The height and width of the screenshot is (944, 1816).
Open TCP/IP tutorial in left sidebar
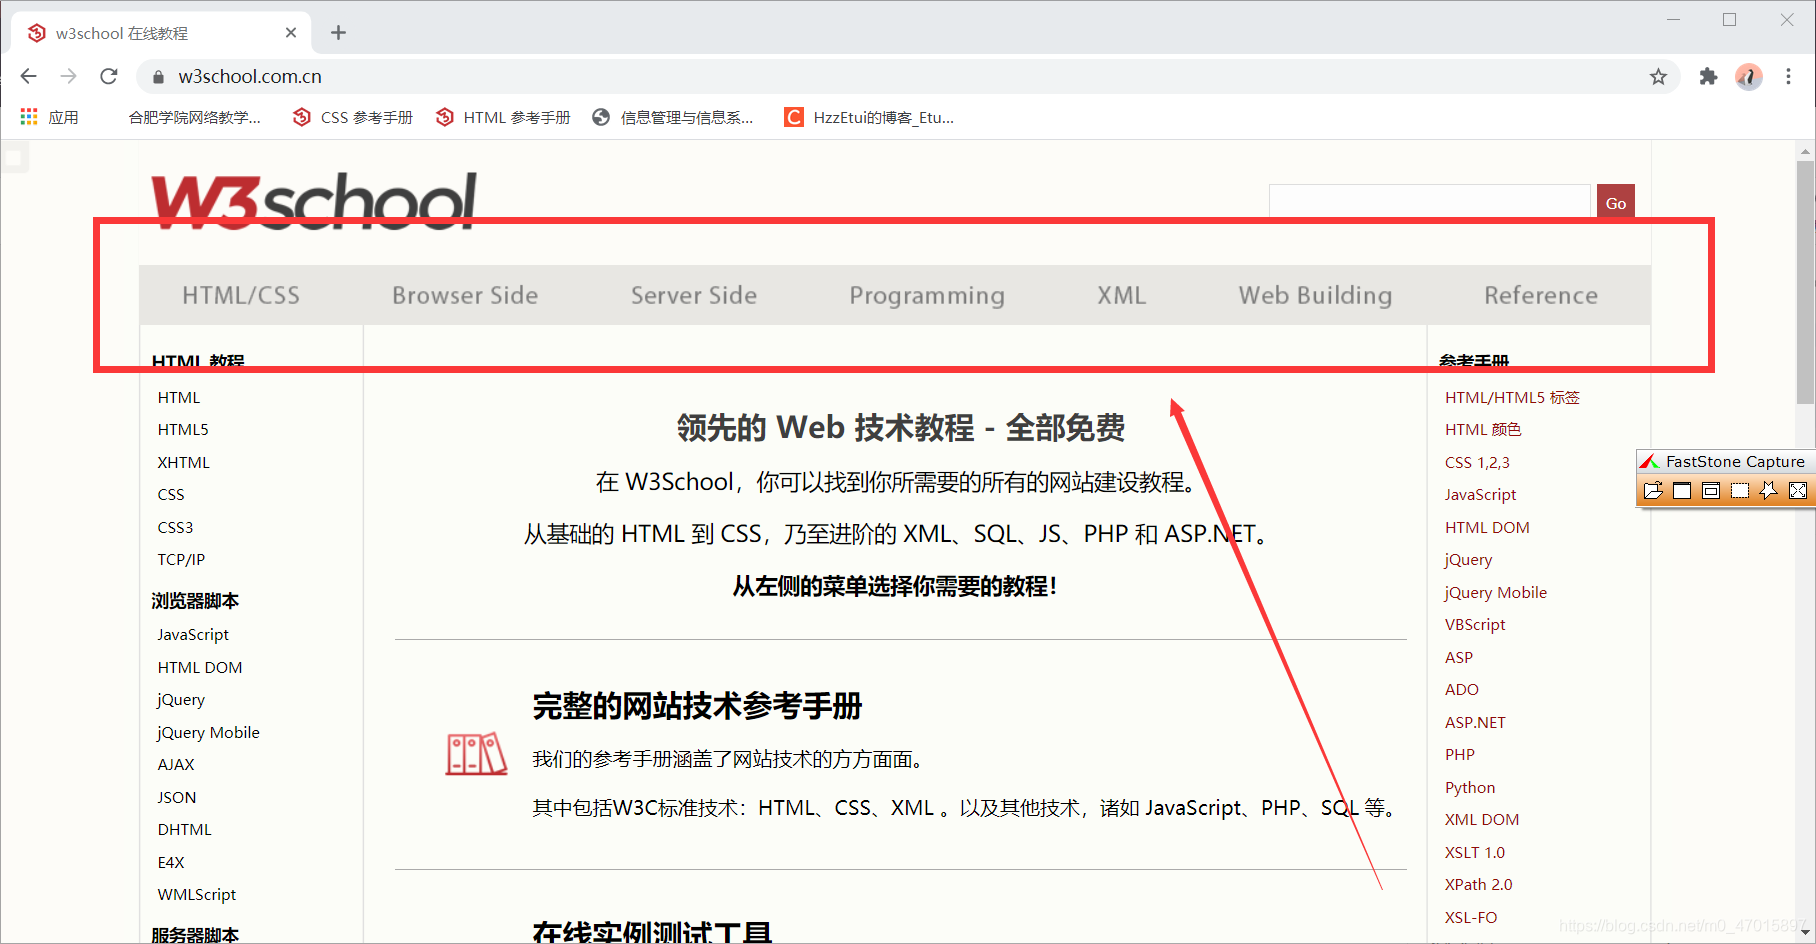coord(181,560)
